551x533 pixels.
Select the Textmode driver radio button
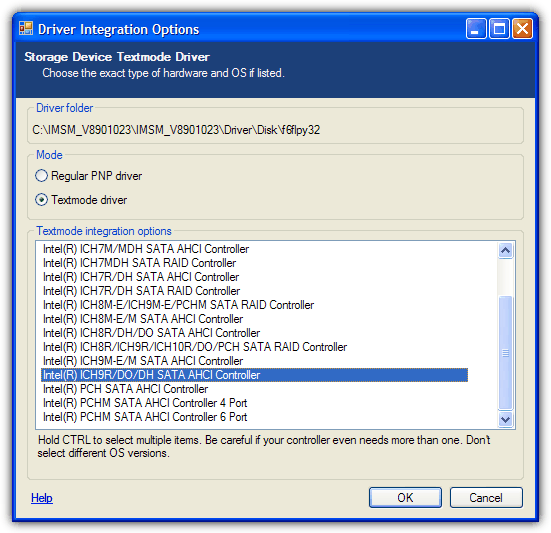[41, 200]
